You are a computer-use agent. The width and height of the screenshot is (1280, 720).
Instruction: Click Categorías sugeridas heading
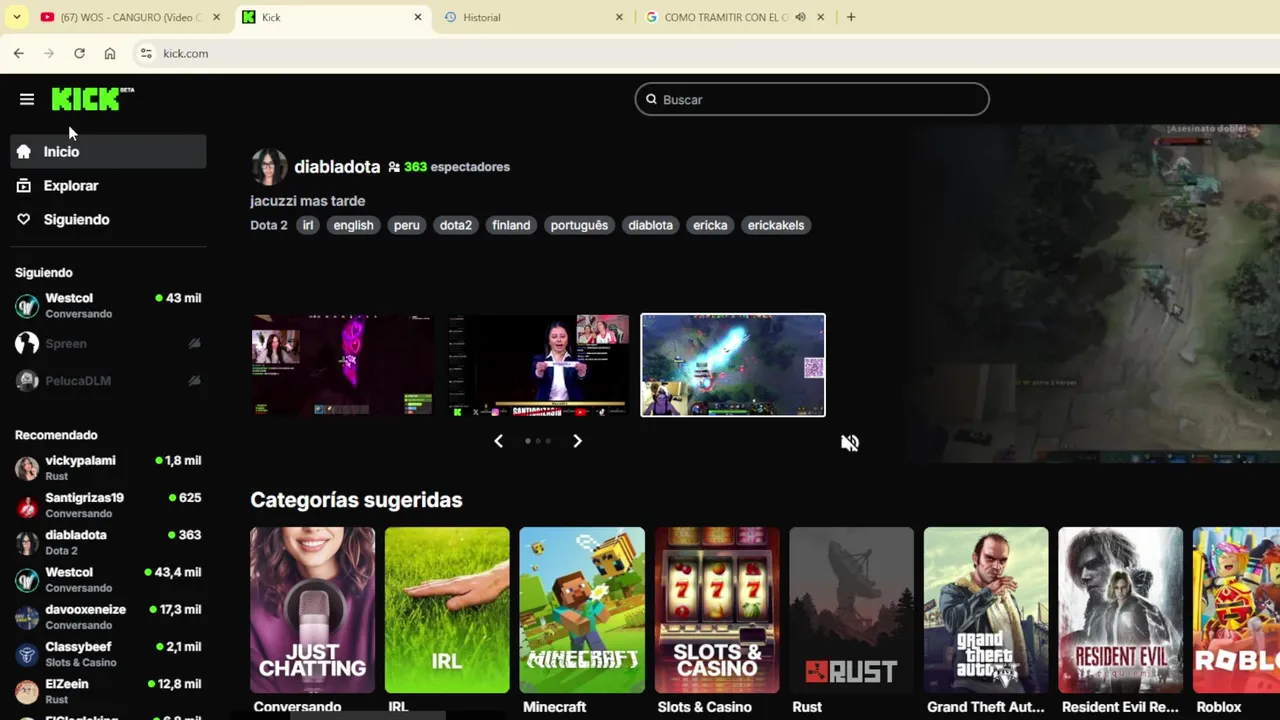click(356, 500)
